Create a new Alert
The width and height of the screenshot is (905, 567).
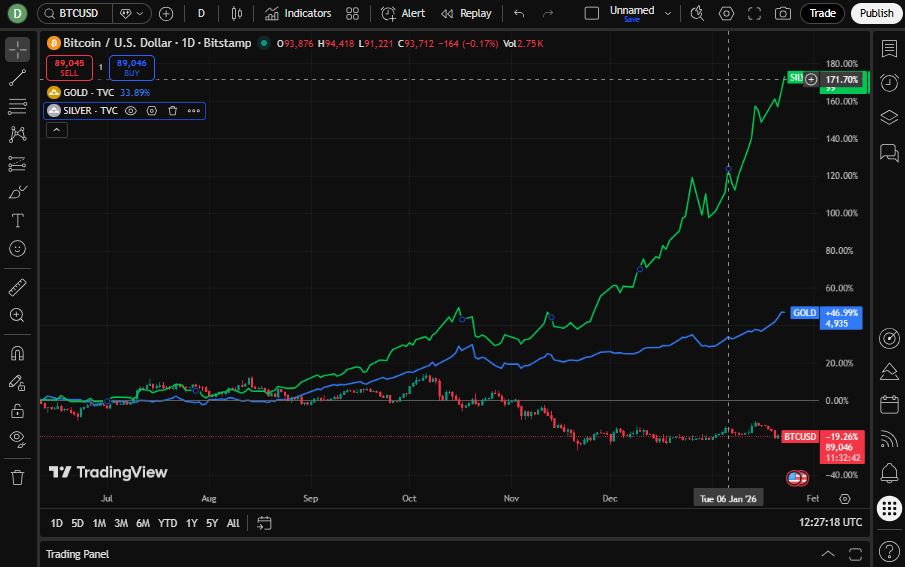coord(403,13)
